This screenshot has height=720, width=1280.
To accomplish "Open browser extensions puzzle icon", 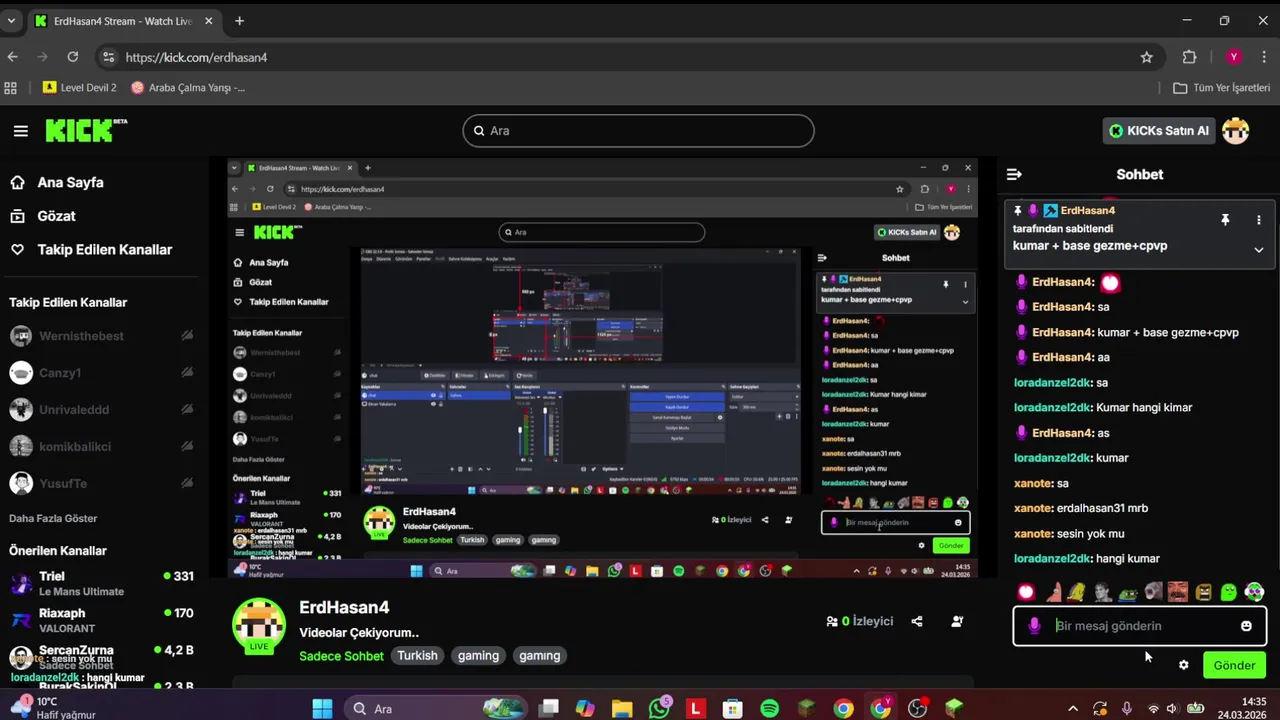I will 1189,57.
